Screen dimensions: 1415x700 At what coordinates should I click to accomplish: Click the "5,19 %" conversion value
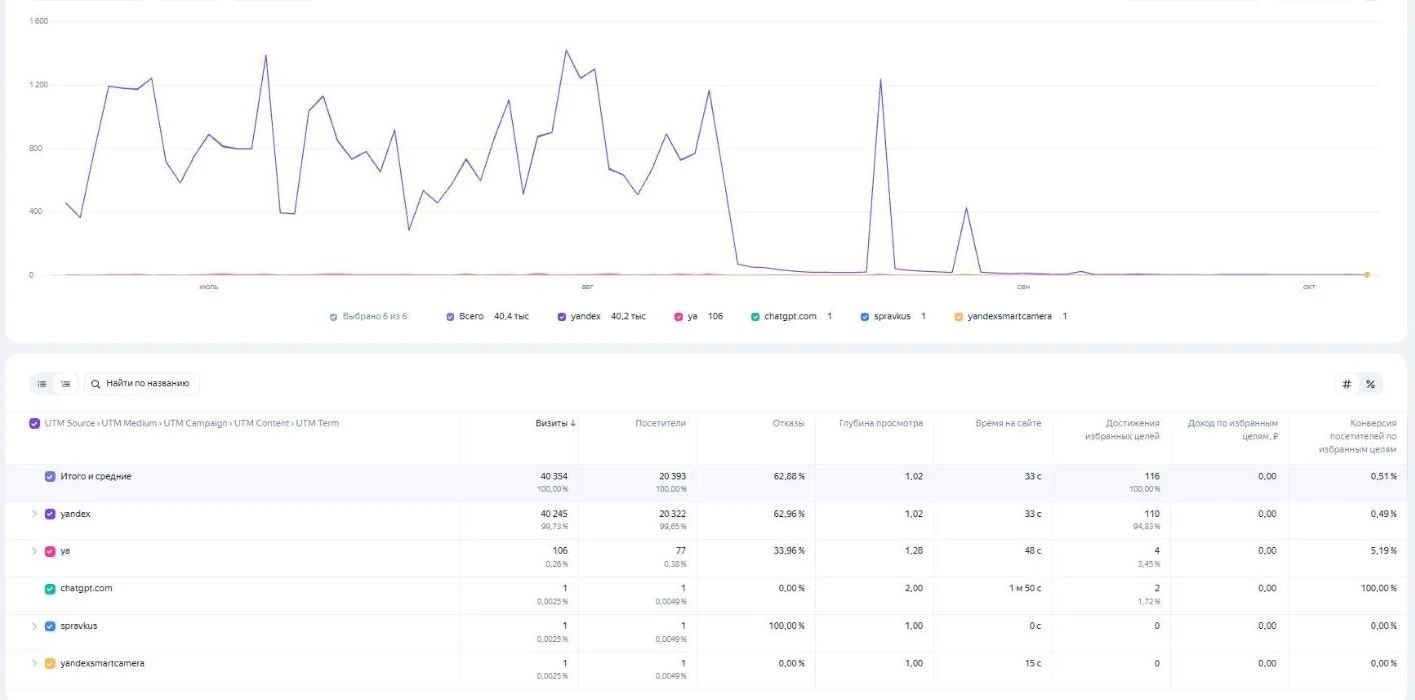point(1384,551)
